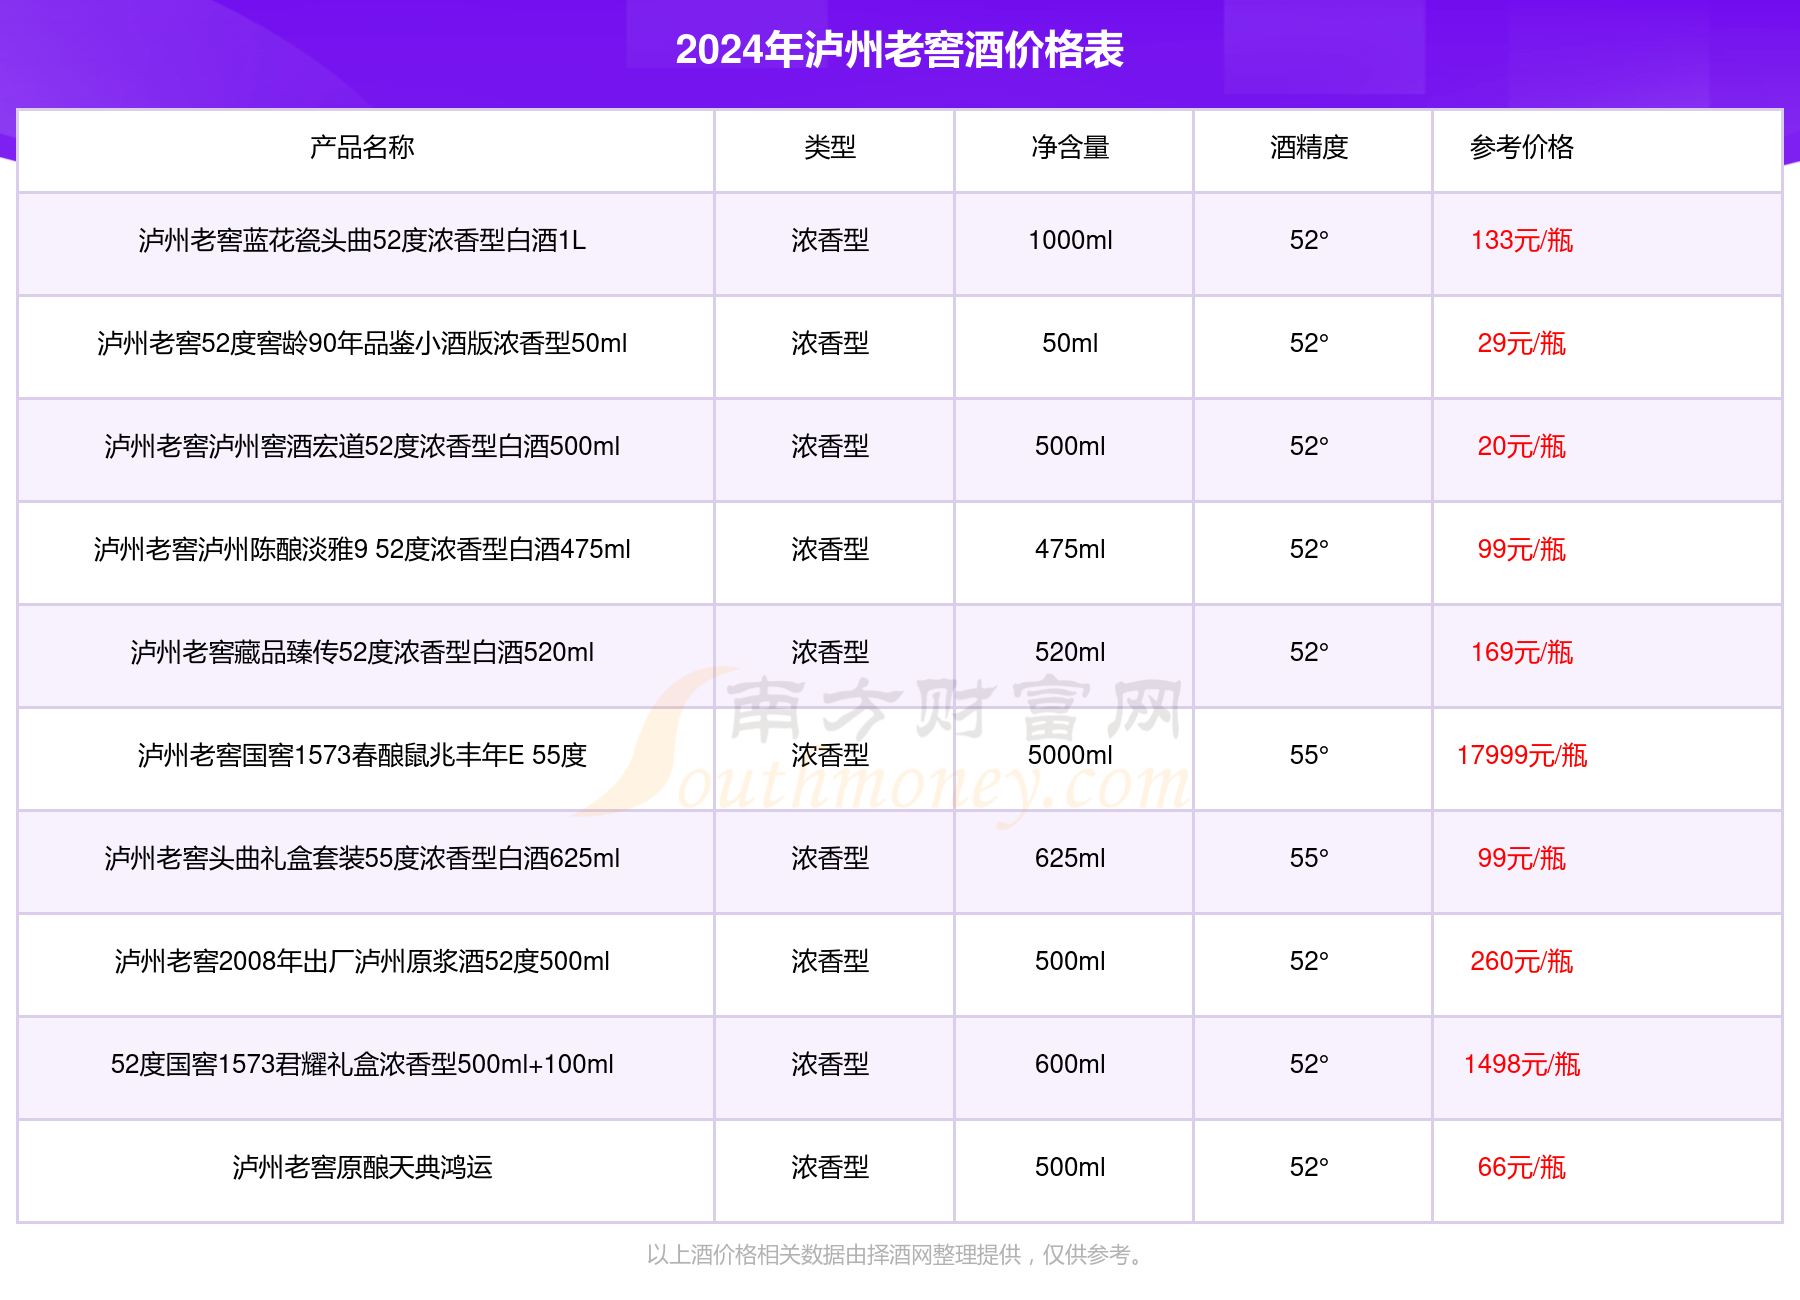Click product 泸州老窖原酿天典鸿运
1800x1300 pixels.
click(362, 1168)
